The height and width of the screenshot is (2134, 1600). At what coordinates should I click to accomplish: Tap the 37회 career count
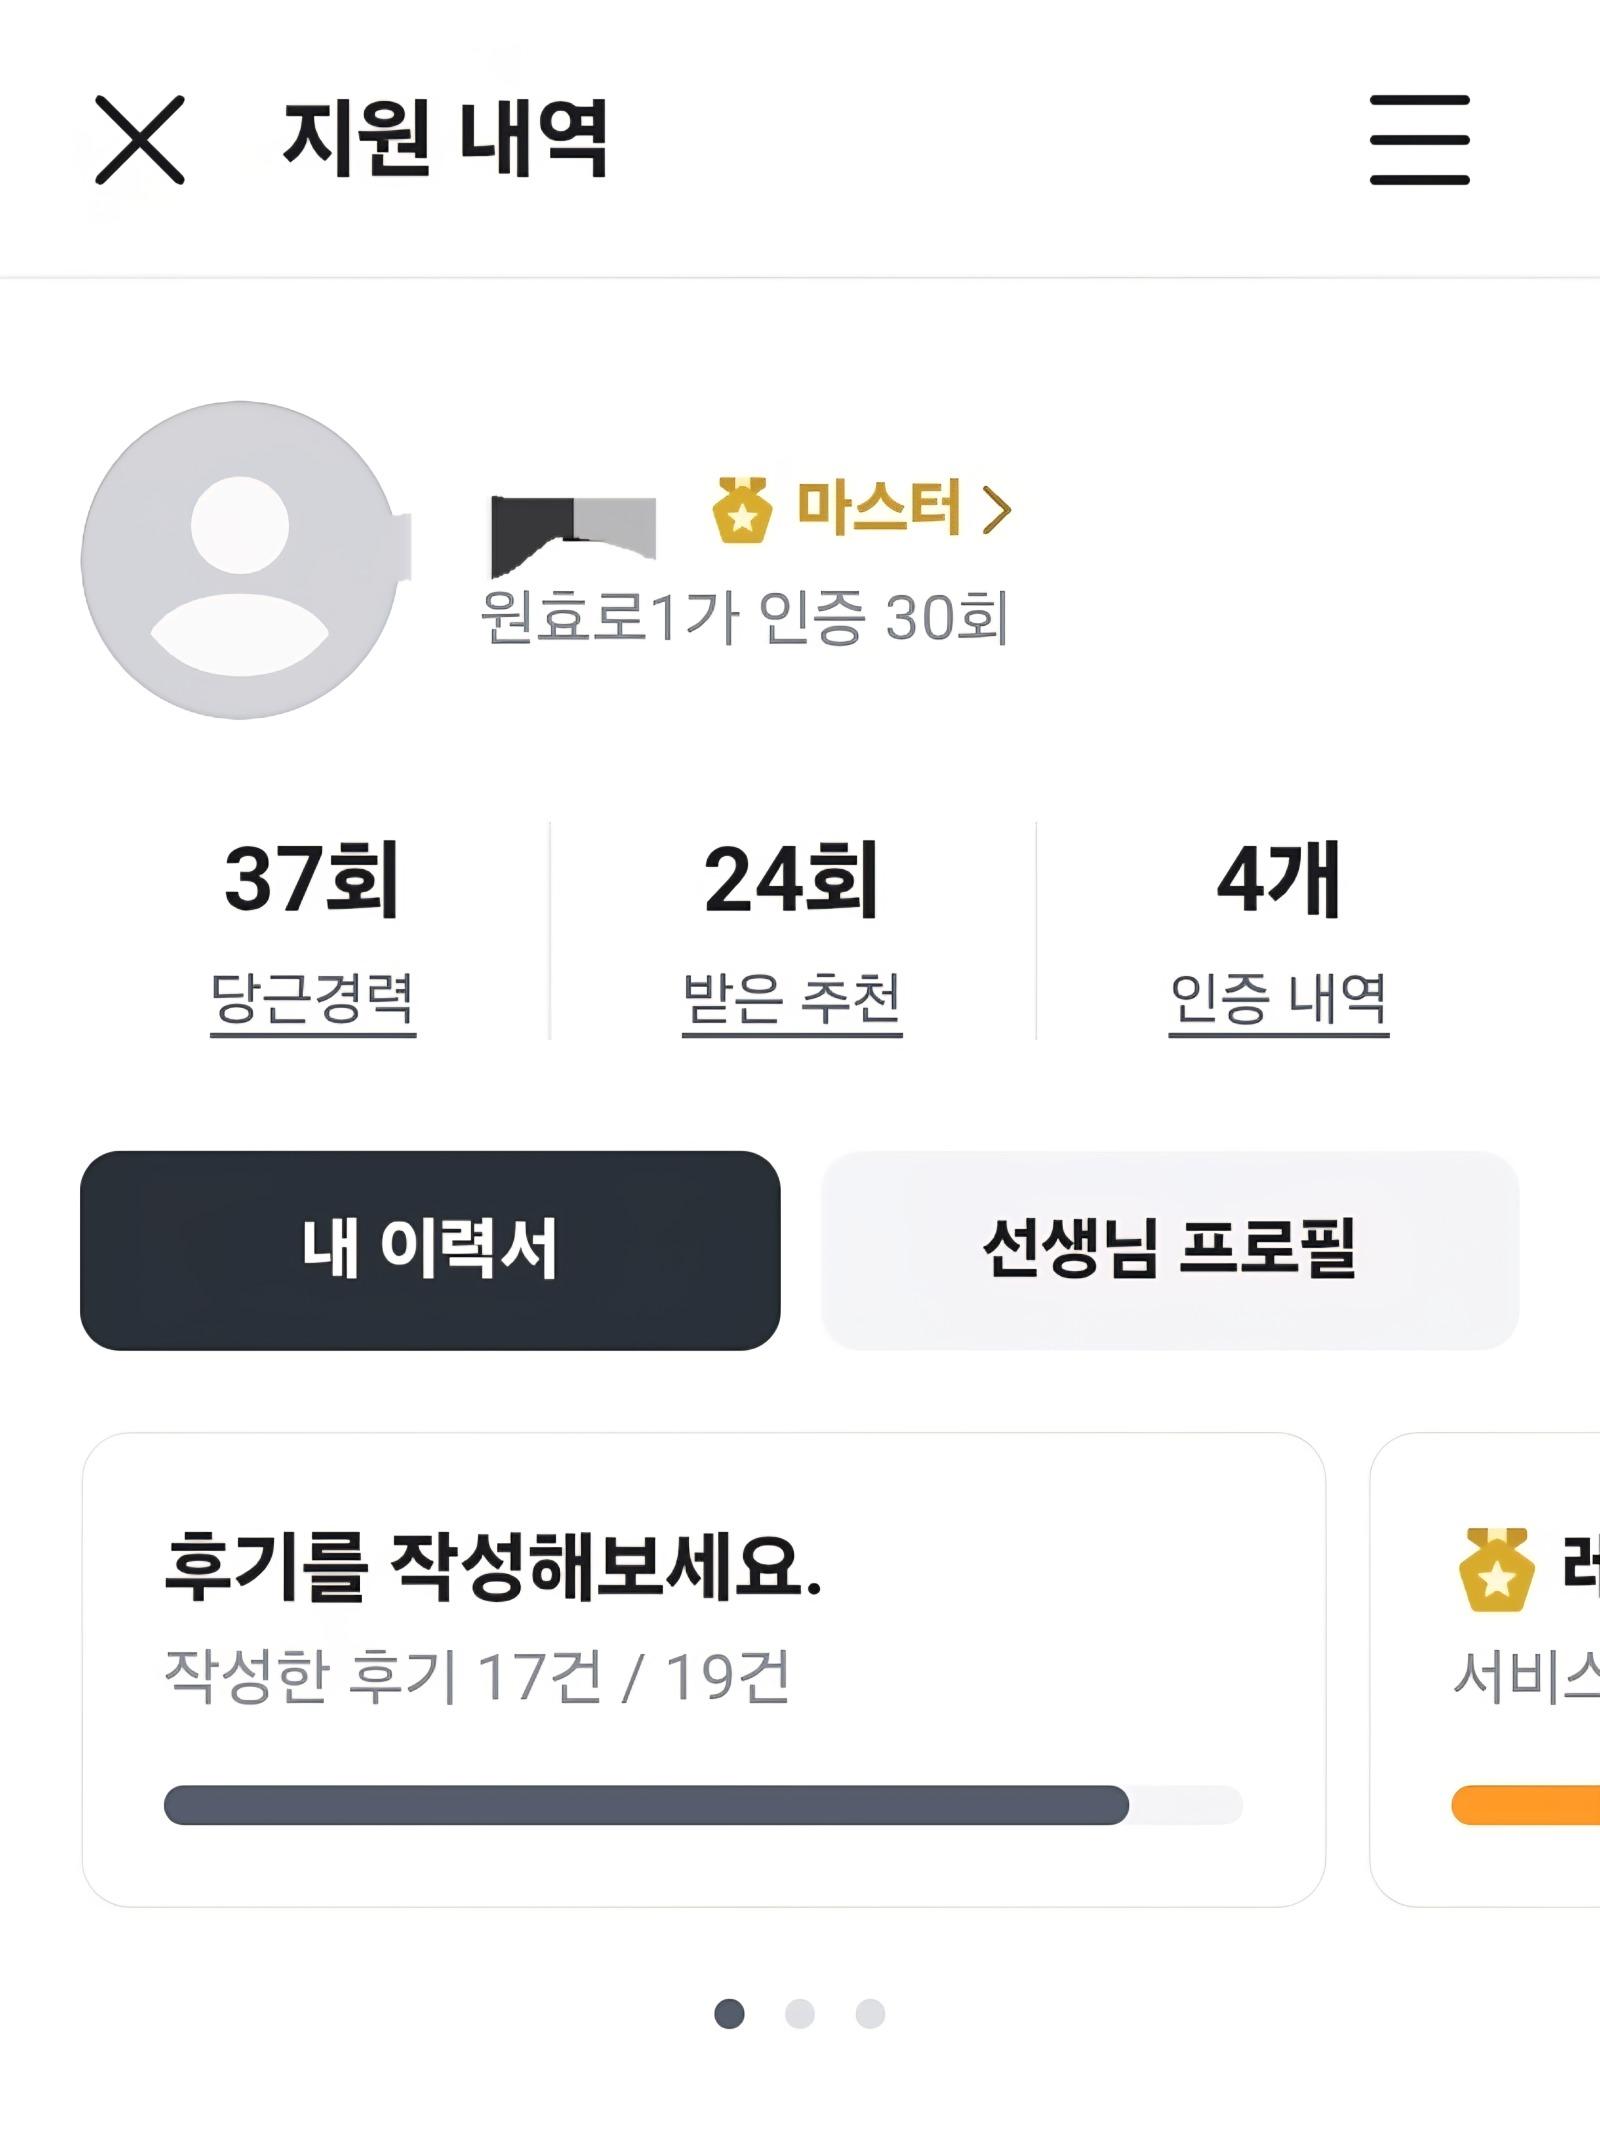(312, 879)
